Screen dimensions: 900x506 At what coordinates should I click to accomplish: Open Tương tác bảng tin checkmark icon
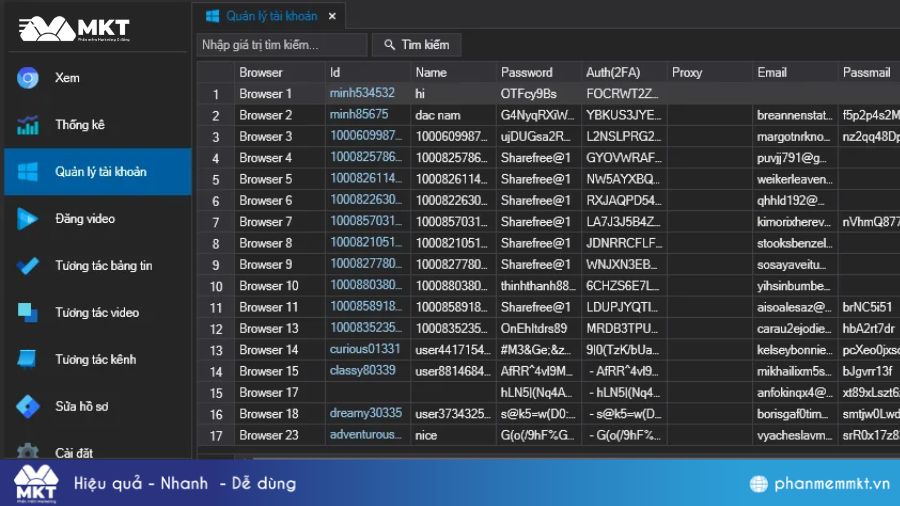[28, 266]
